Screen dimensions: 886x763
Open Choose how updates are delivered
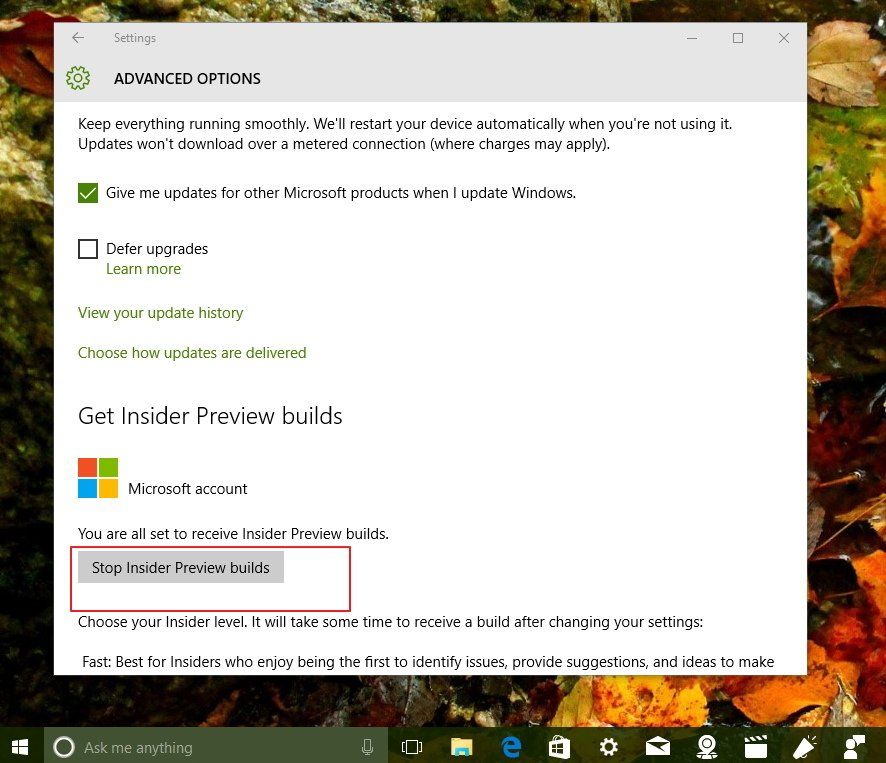[192, 352]
